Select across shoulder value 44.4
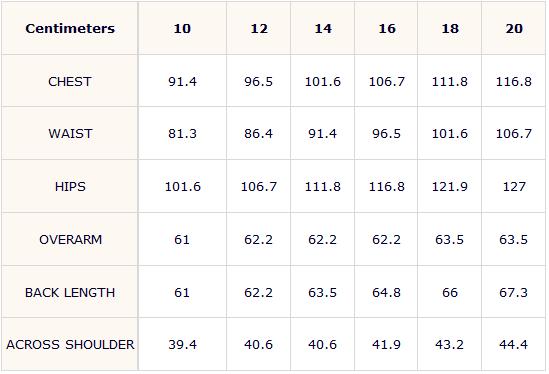This screenshot has height=374, width=549. 513,345
